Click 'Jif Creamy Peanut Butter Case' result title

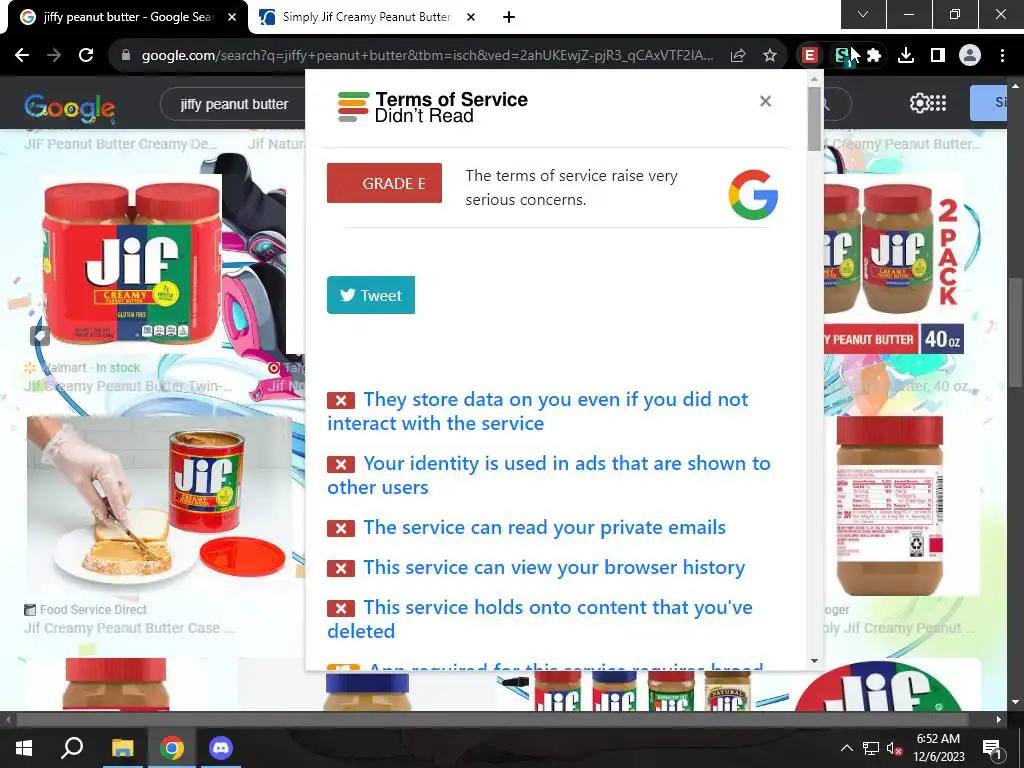pos(129,628)
